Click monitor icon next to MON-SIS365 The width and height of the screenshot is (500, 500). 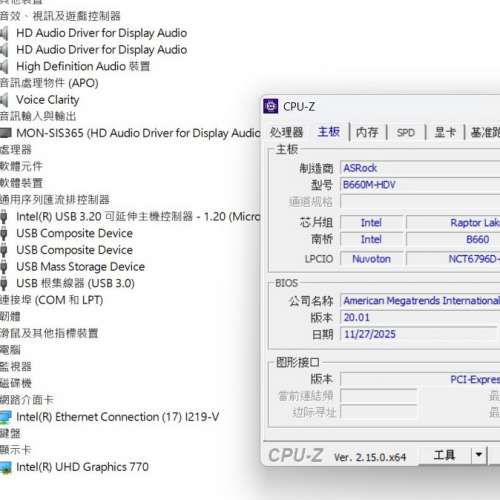[5, 133]
